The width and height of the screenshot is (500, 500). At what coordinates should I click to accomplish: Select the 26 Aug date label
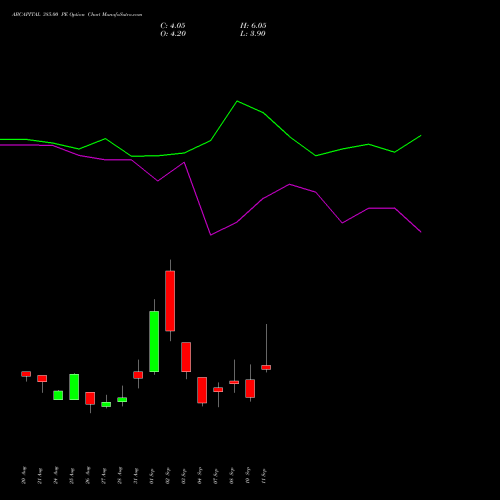coord(88,475)
